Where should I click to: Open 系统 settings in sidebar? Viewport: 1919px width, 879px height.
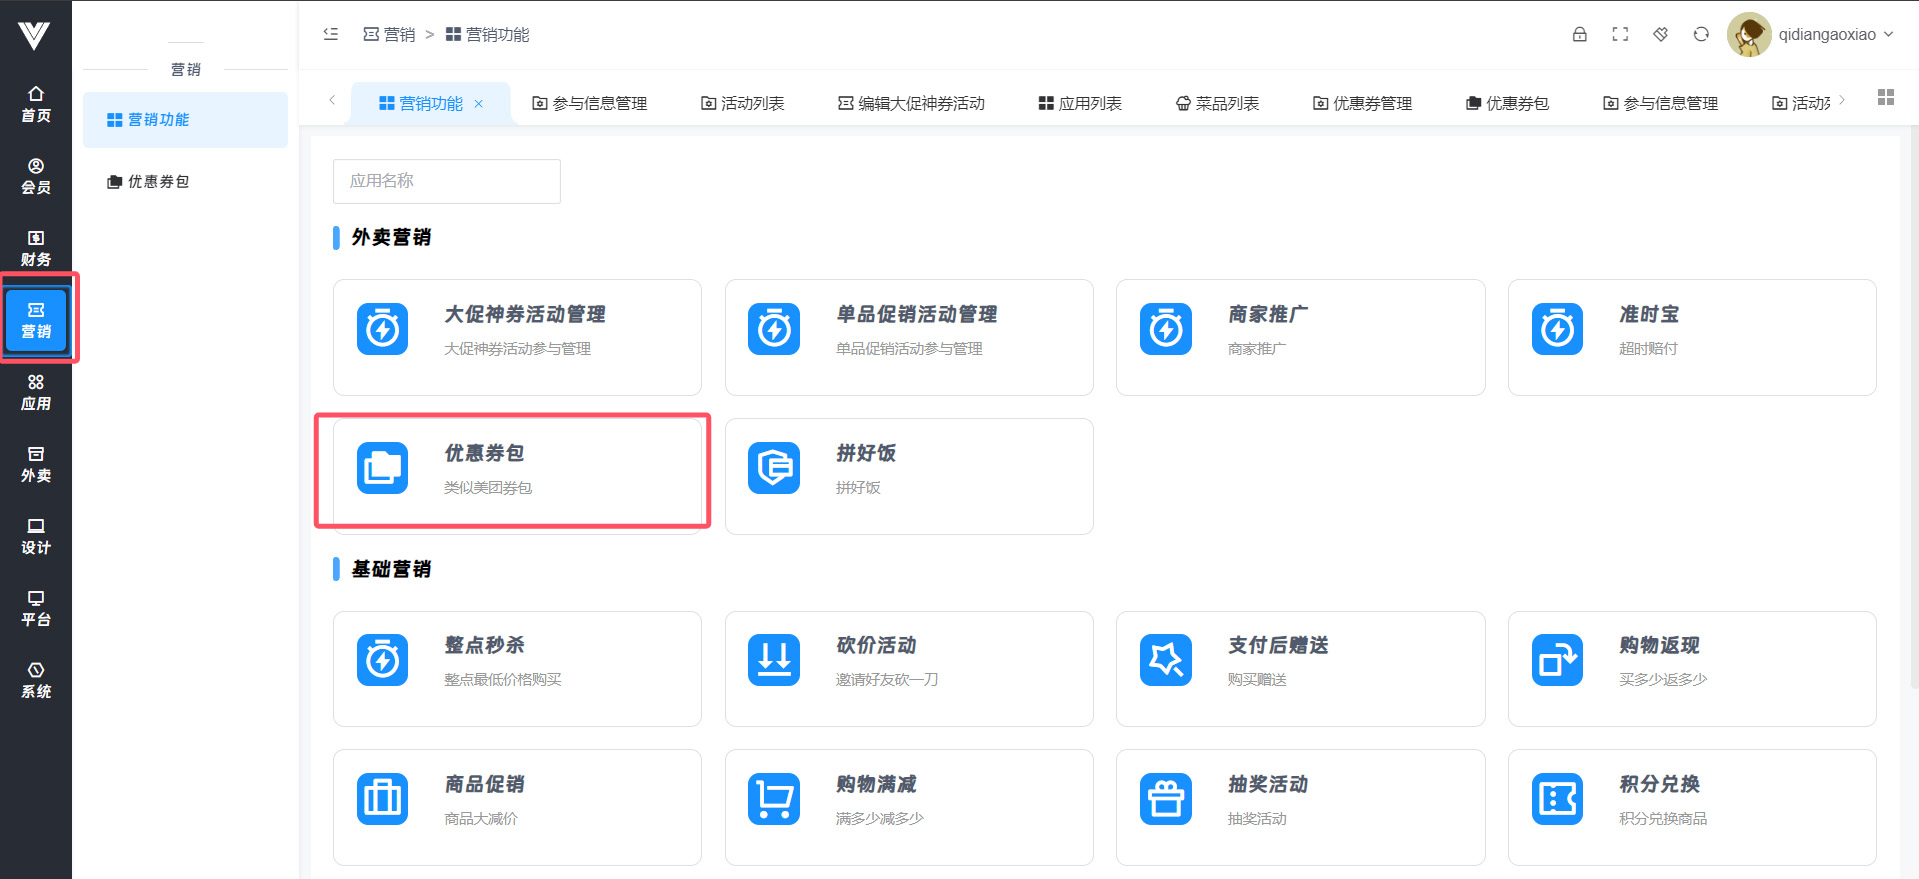click(36, 680)
